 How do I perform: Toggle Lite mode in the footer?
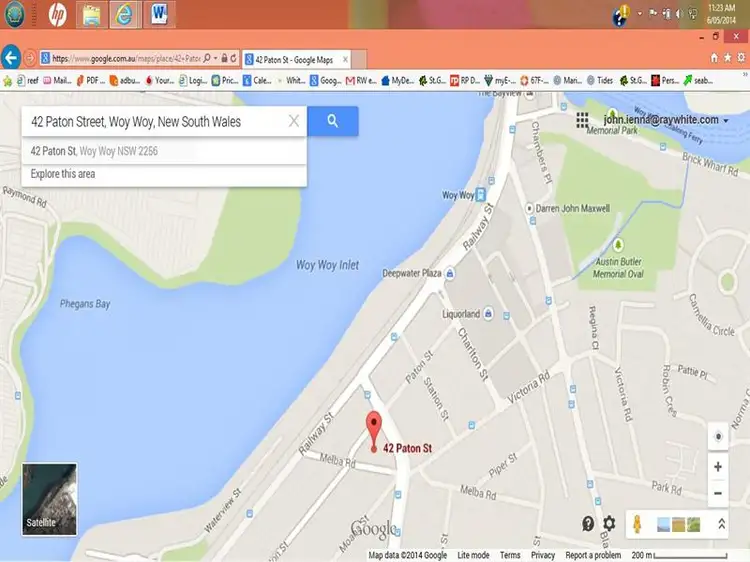(x=473, y=555)
